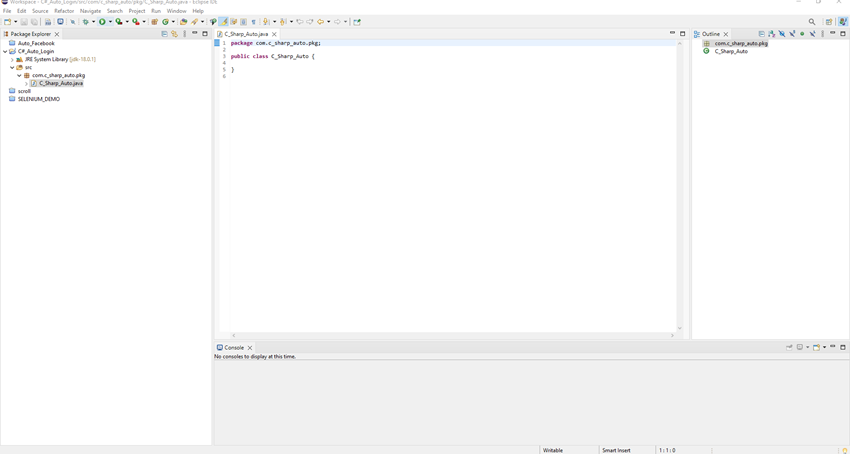Click the Debug bug icon
The width and height of the screenshot is (850, 454).
pyautogui.click(x=86, y=22)
